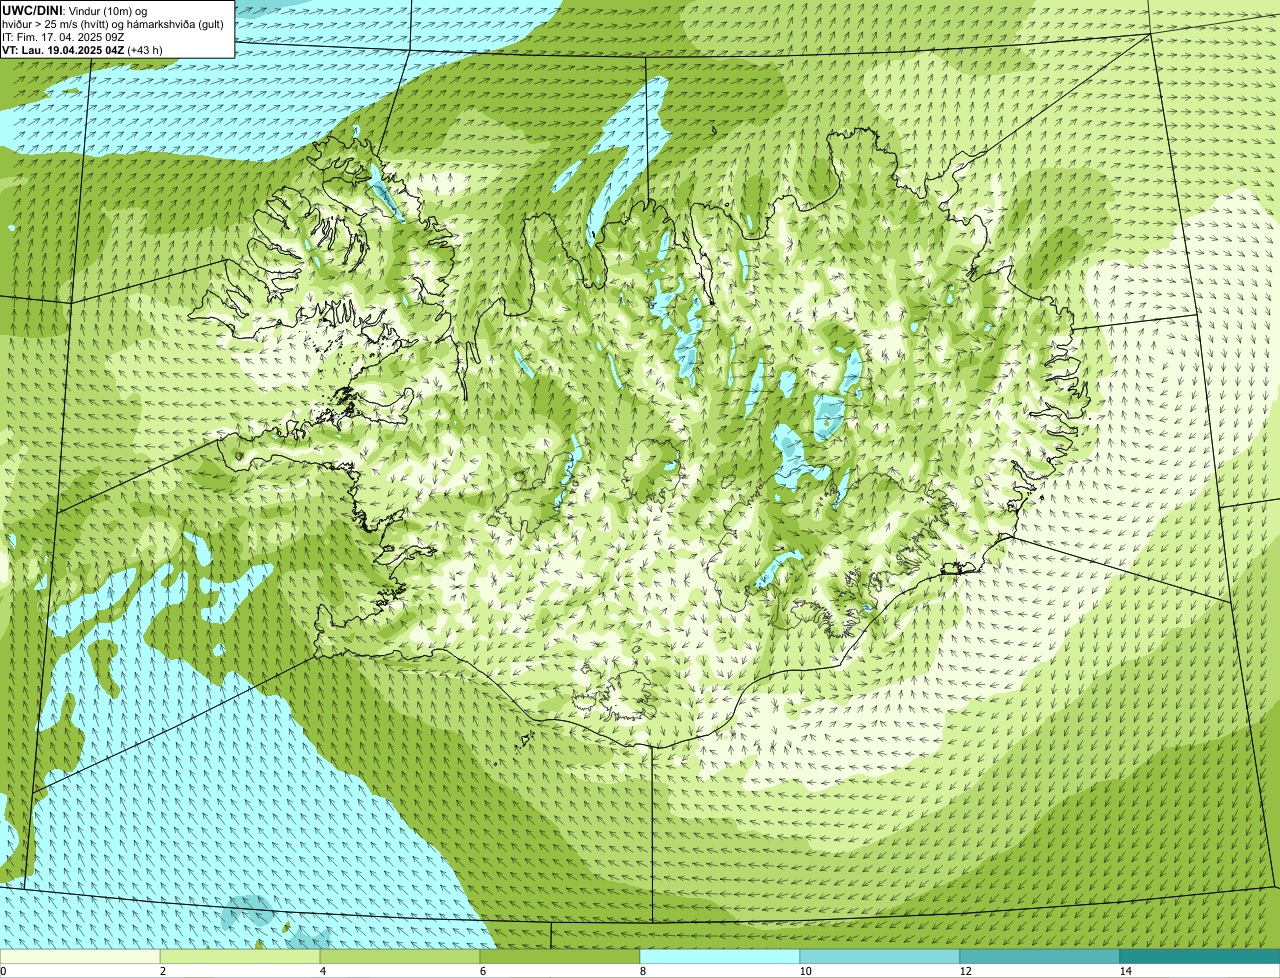This screenshot has height=978, width=1280.
Task: Click the scale label '6'
Action: (x=482, y=971)
